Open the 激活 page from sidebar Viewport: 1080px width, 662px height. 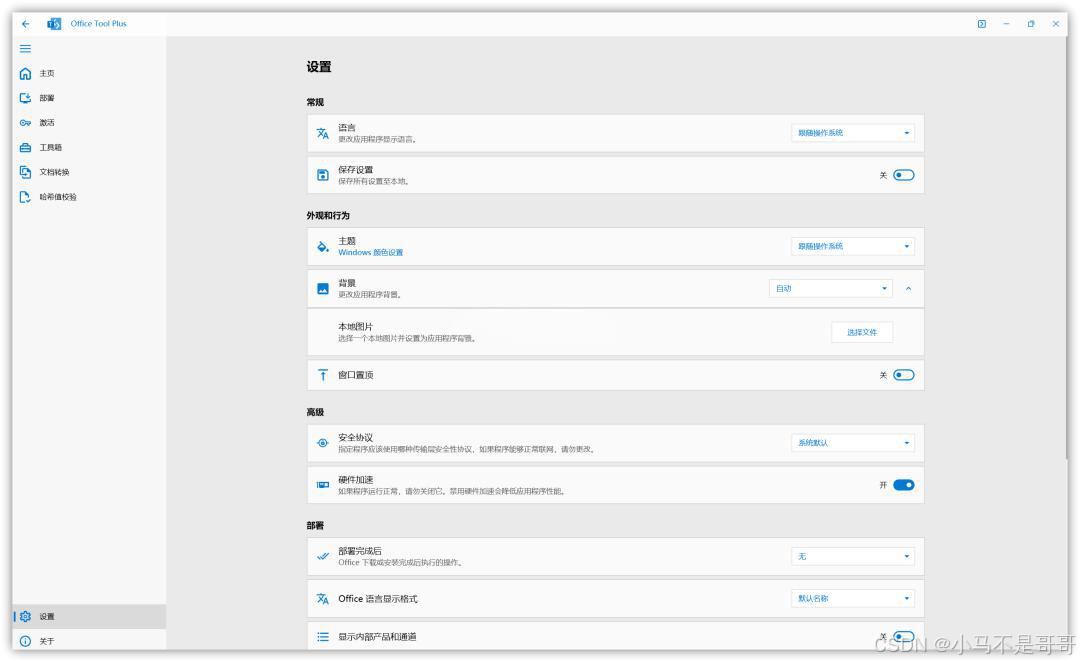89,123
